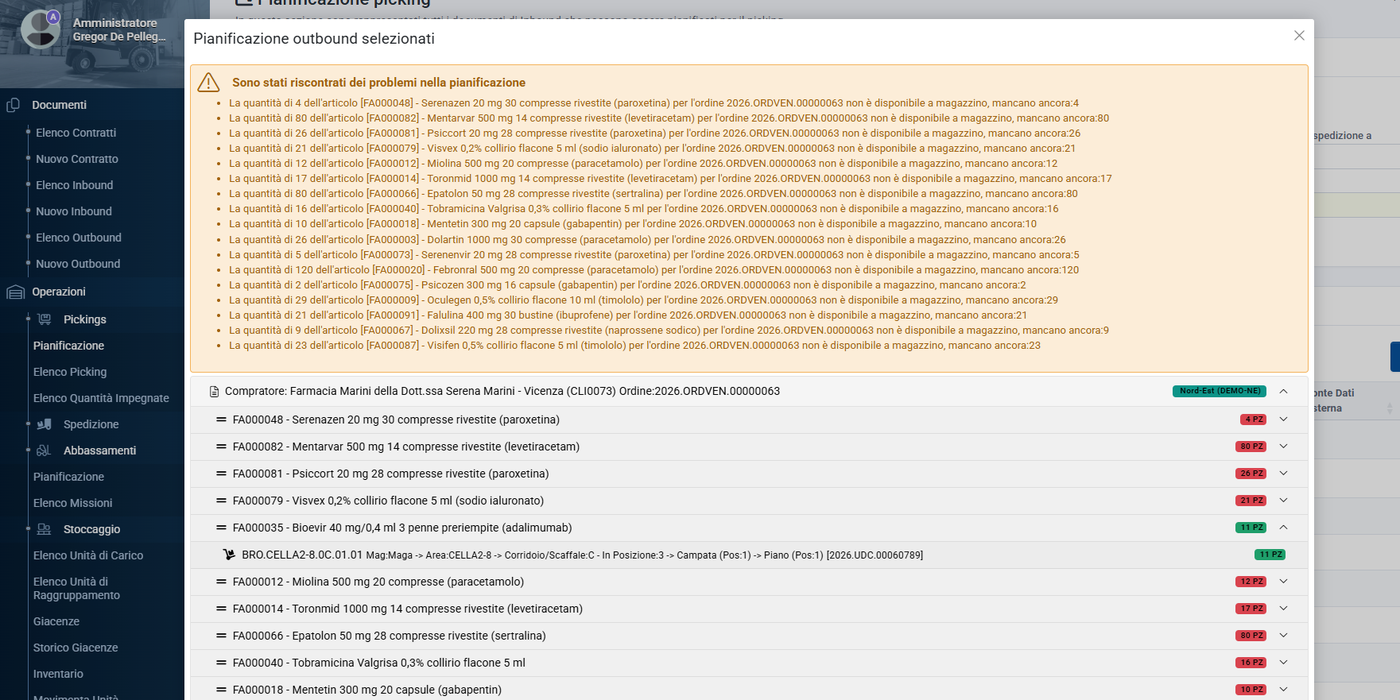
Task: Open Elenco Missioni under Abbassamenti
Action: pos(73,503)
